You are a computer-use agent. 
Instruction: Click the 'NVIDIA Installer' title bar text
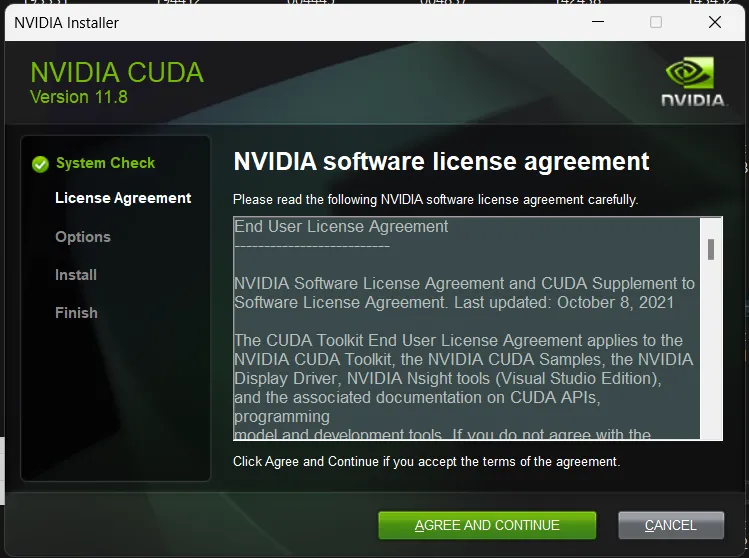(x=66, y=22)
